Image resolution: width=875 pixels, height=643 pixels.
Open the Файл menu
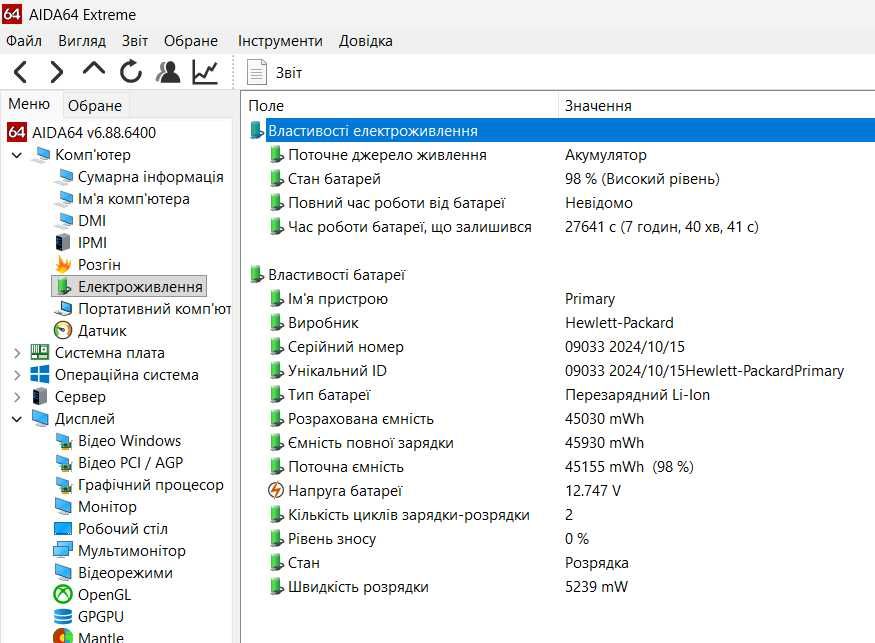point(24,41)
